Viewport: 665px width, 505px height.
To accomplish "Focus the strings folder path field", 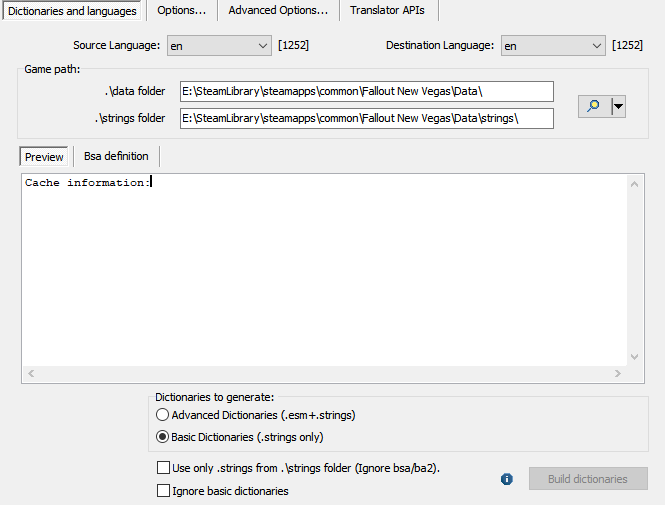I will tap(366, 119).
